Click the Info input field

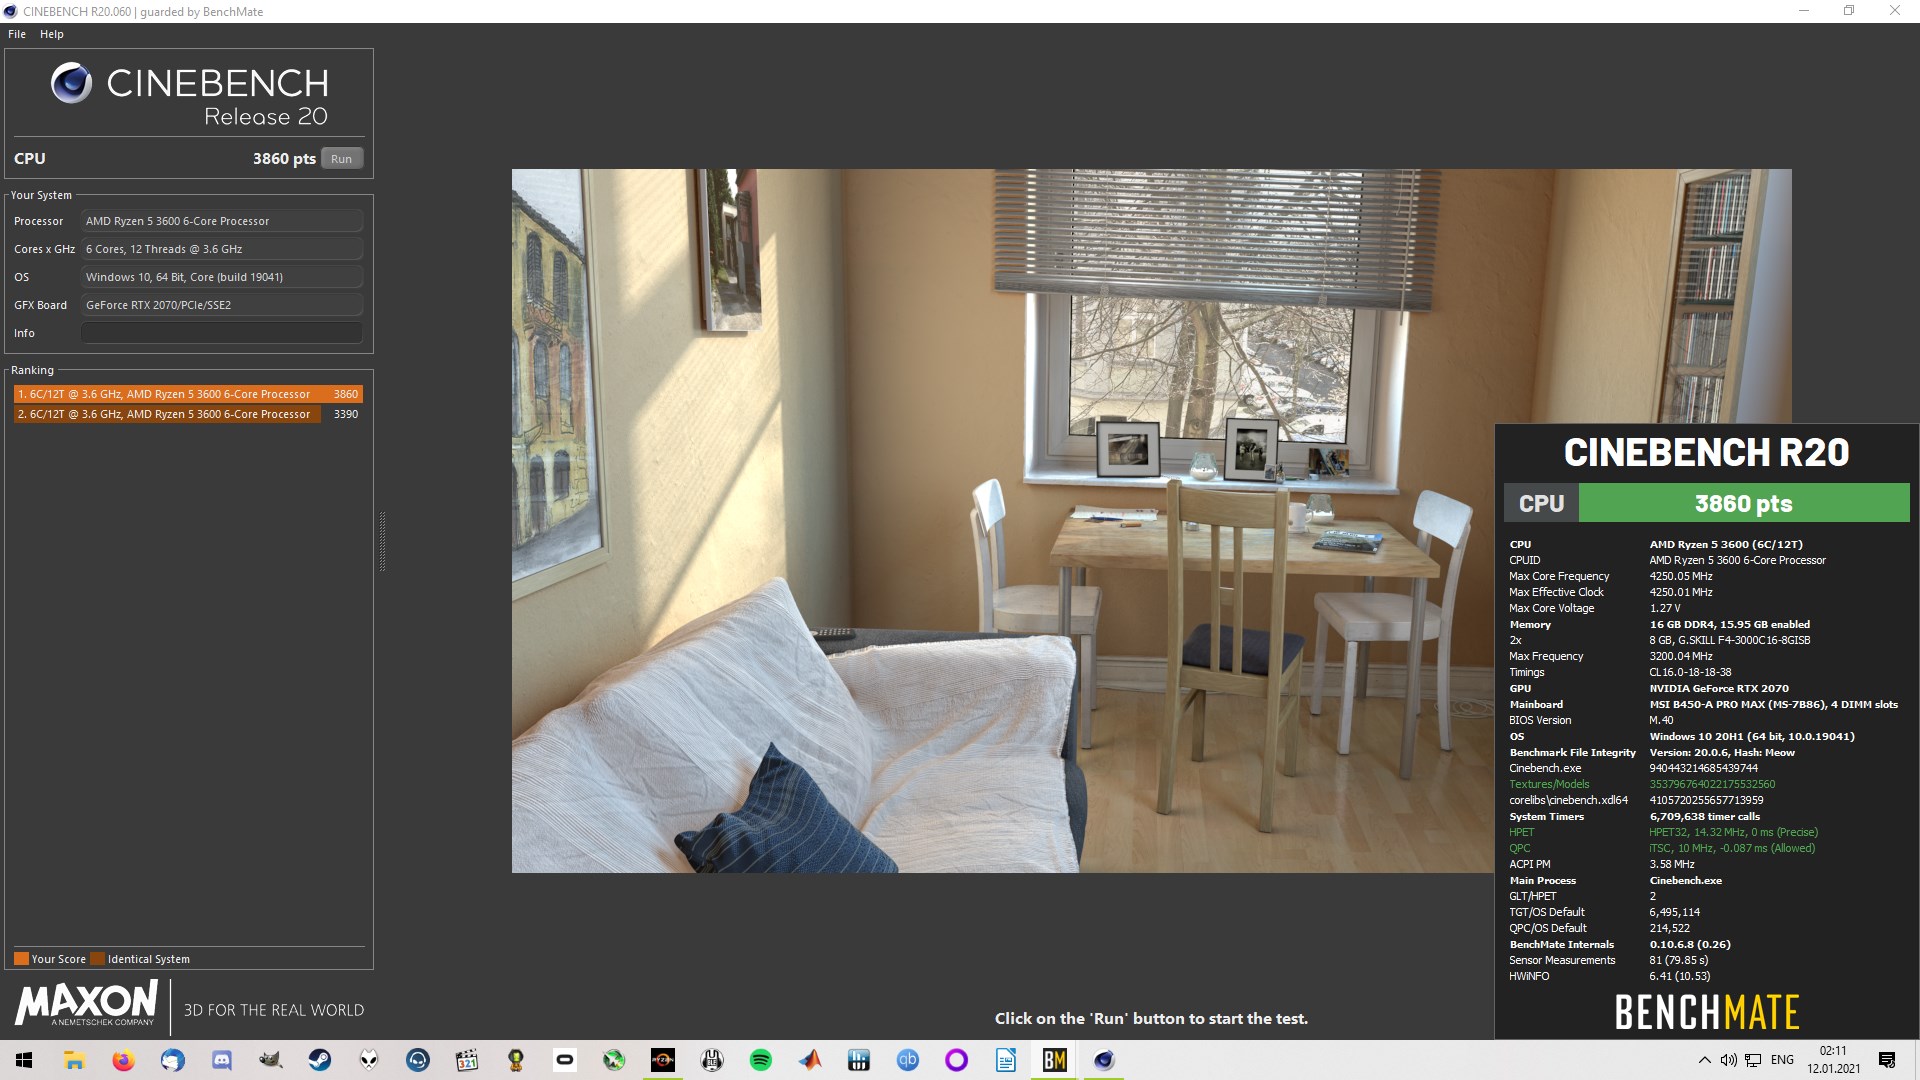click(222, 333)
